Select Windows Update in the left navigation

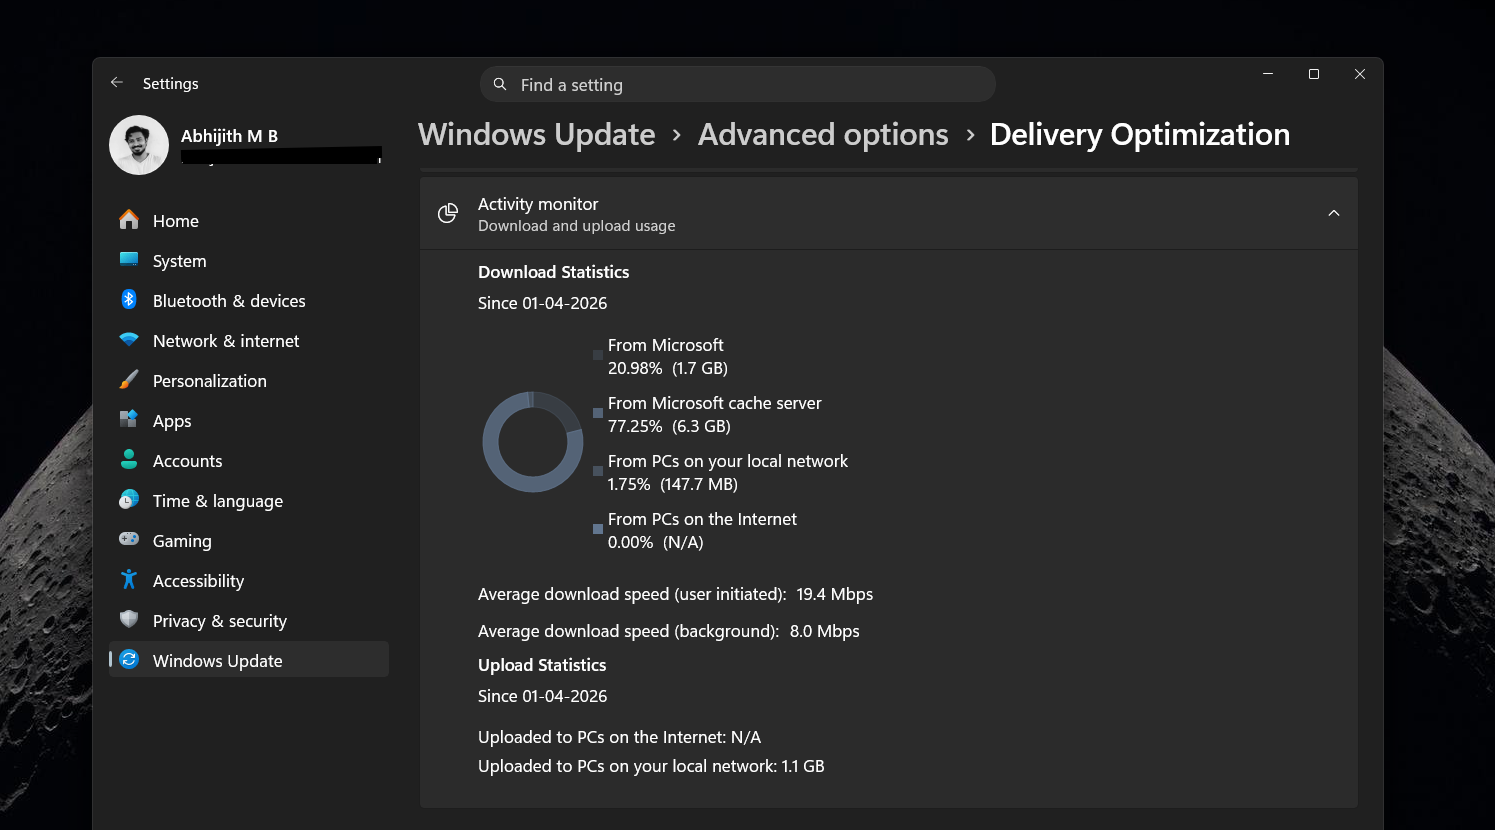216,660
